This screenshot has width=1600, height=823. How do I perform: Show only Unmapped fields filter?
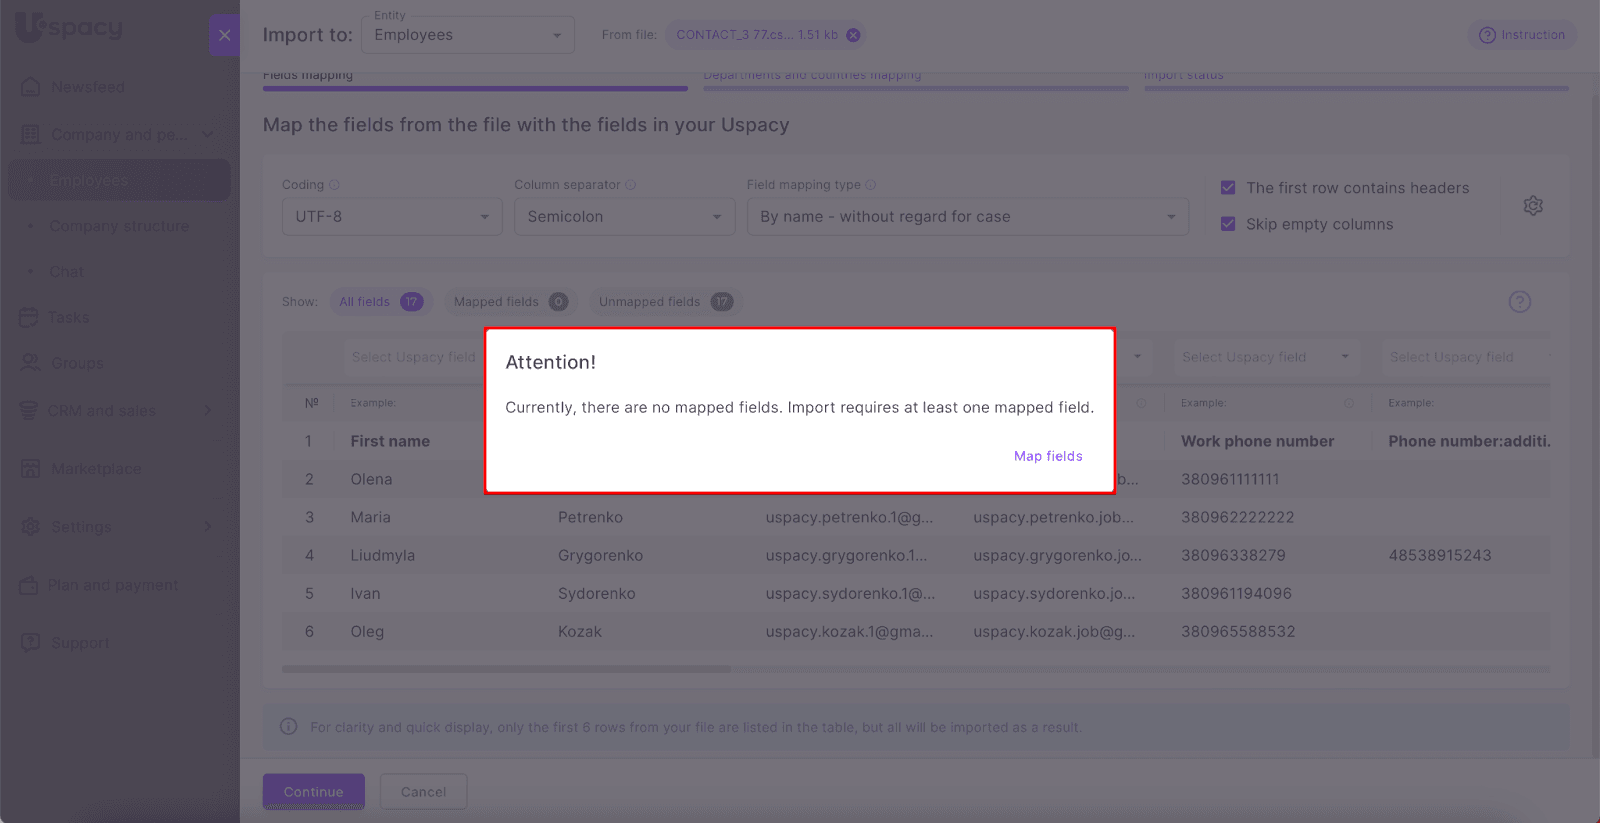point(665,302)
